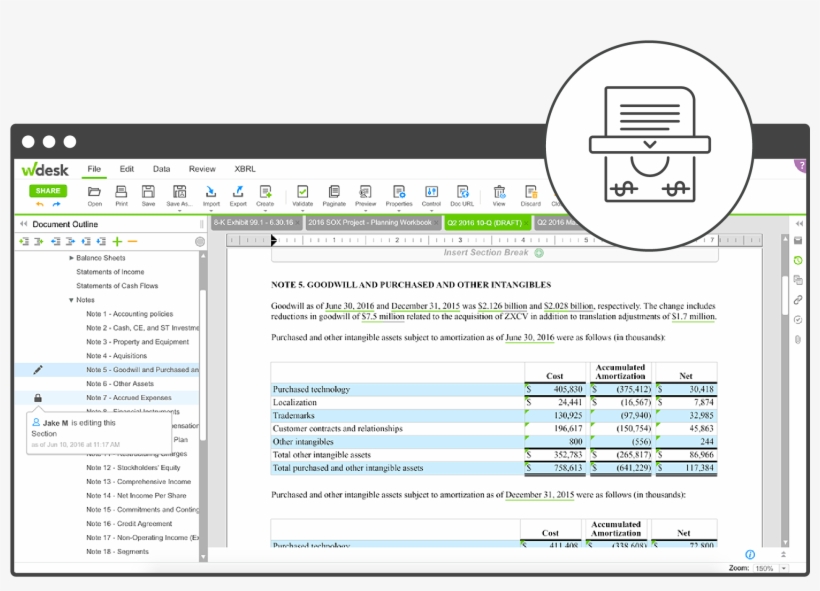Open the File menu

[94, 169]
